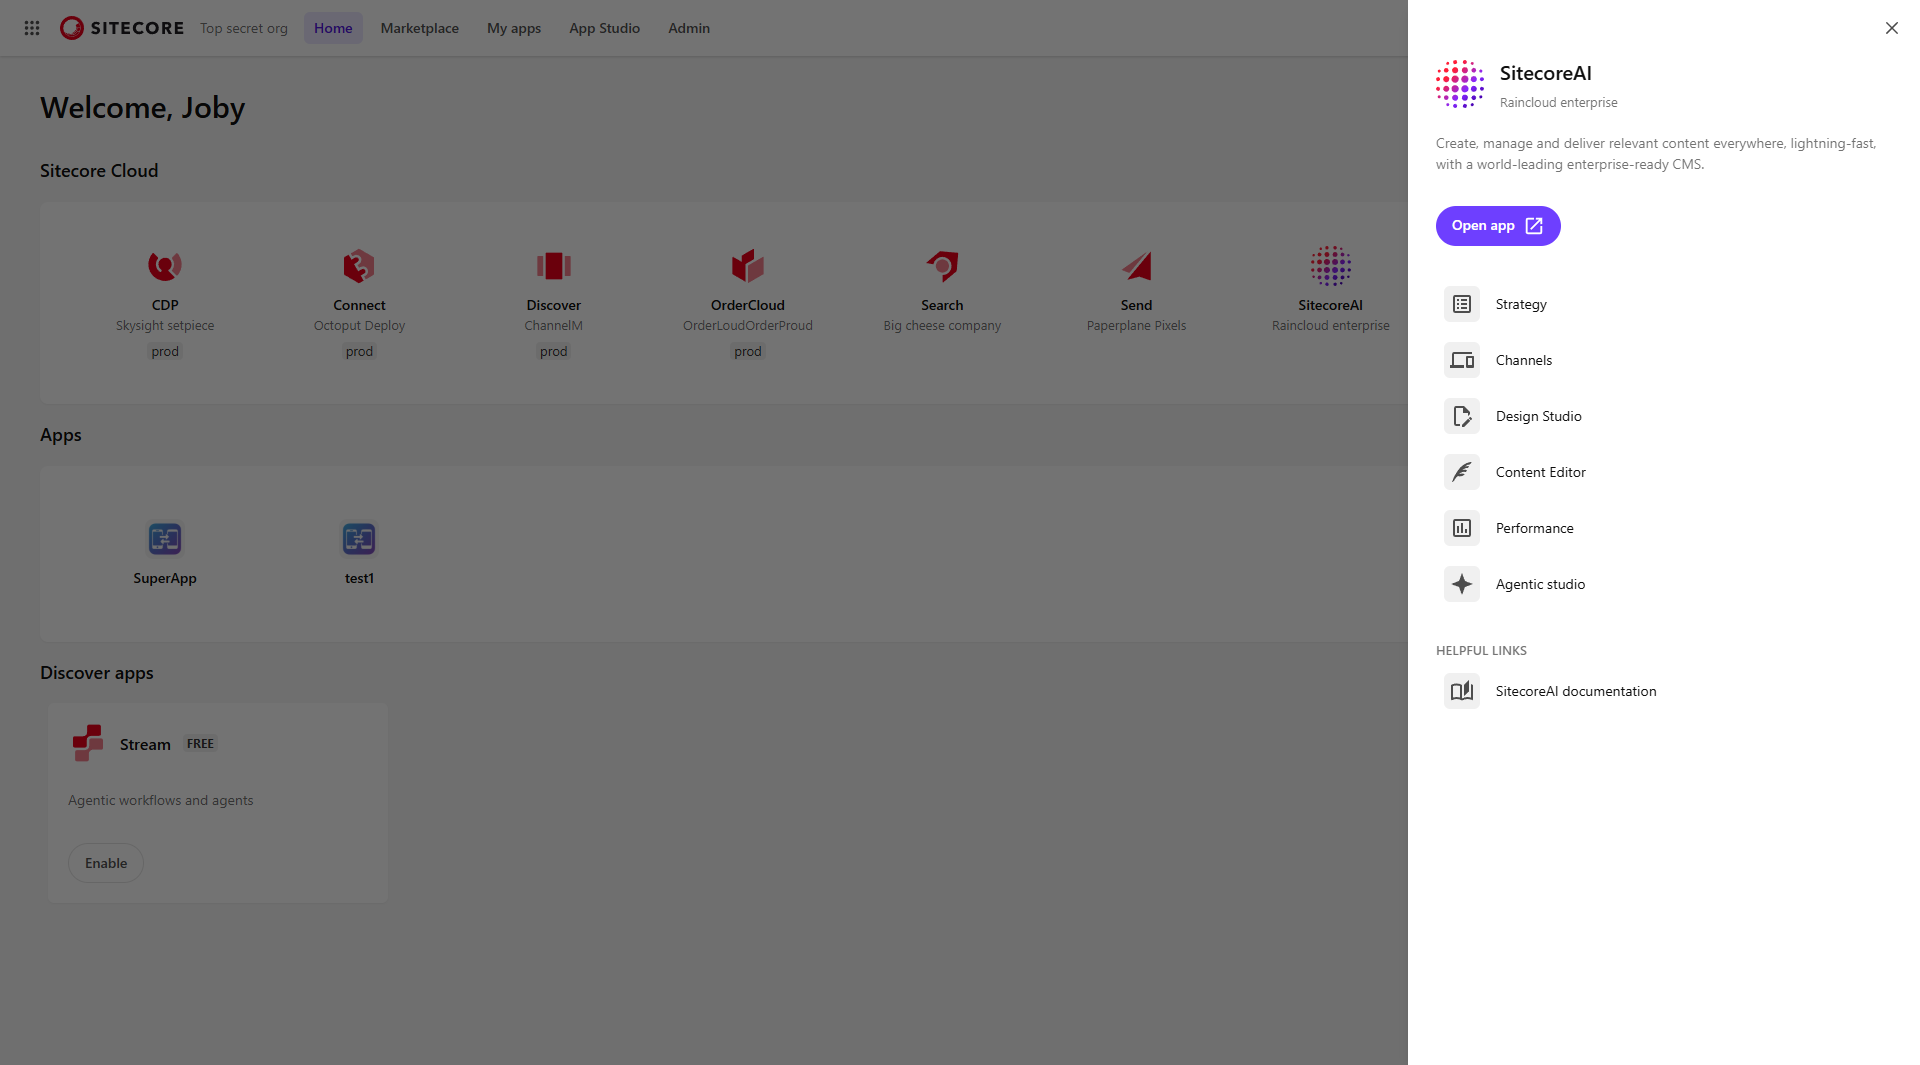Click the Stream card title

coord(145,744)
